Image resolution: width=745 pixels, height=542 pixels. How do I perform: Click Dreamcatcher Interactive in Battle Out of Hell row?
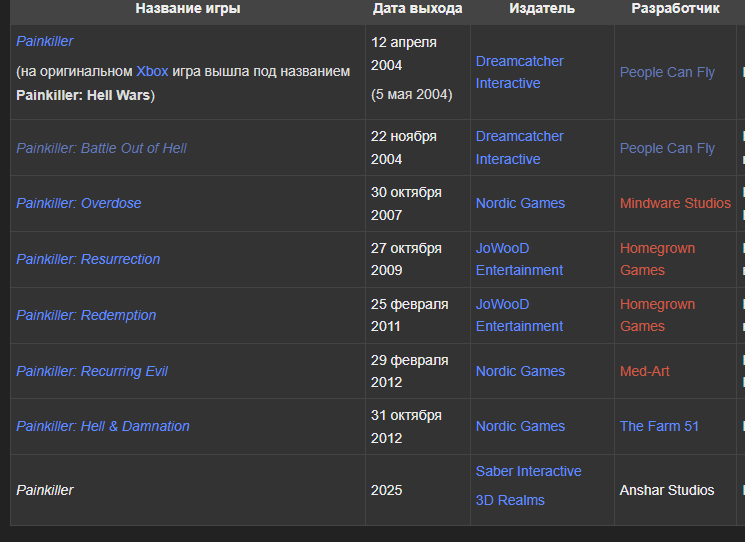pos(519,148)
